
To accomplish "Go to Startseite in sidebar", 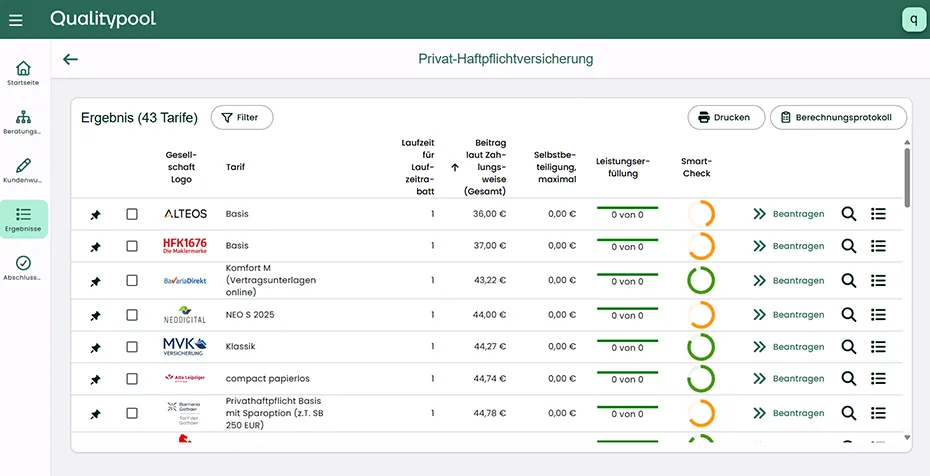I will tap(23, 73).
